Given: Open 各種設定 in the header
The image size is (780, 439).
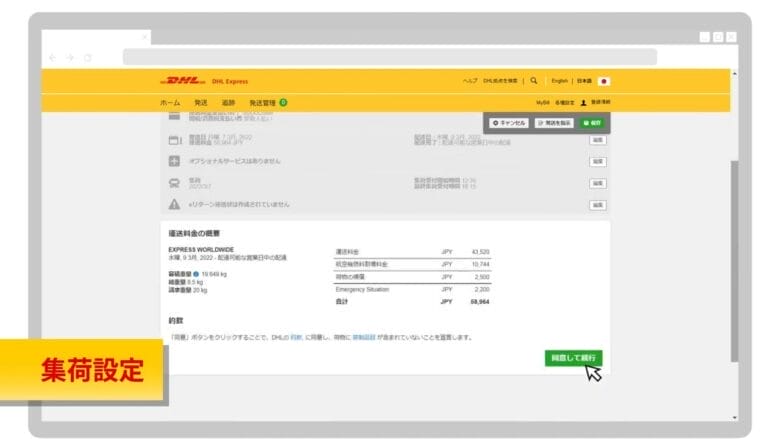Looking at the screenshot, I should [x=565, y=102].
